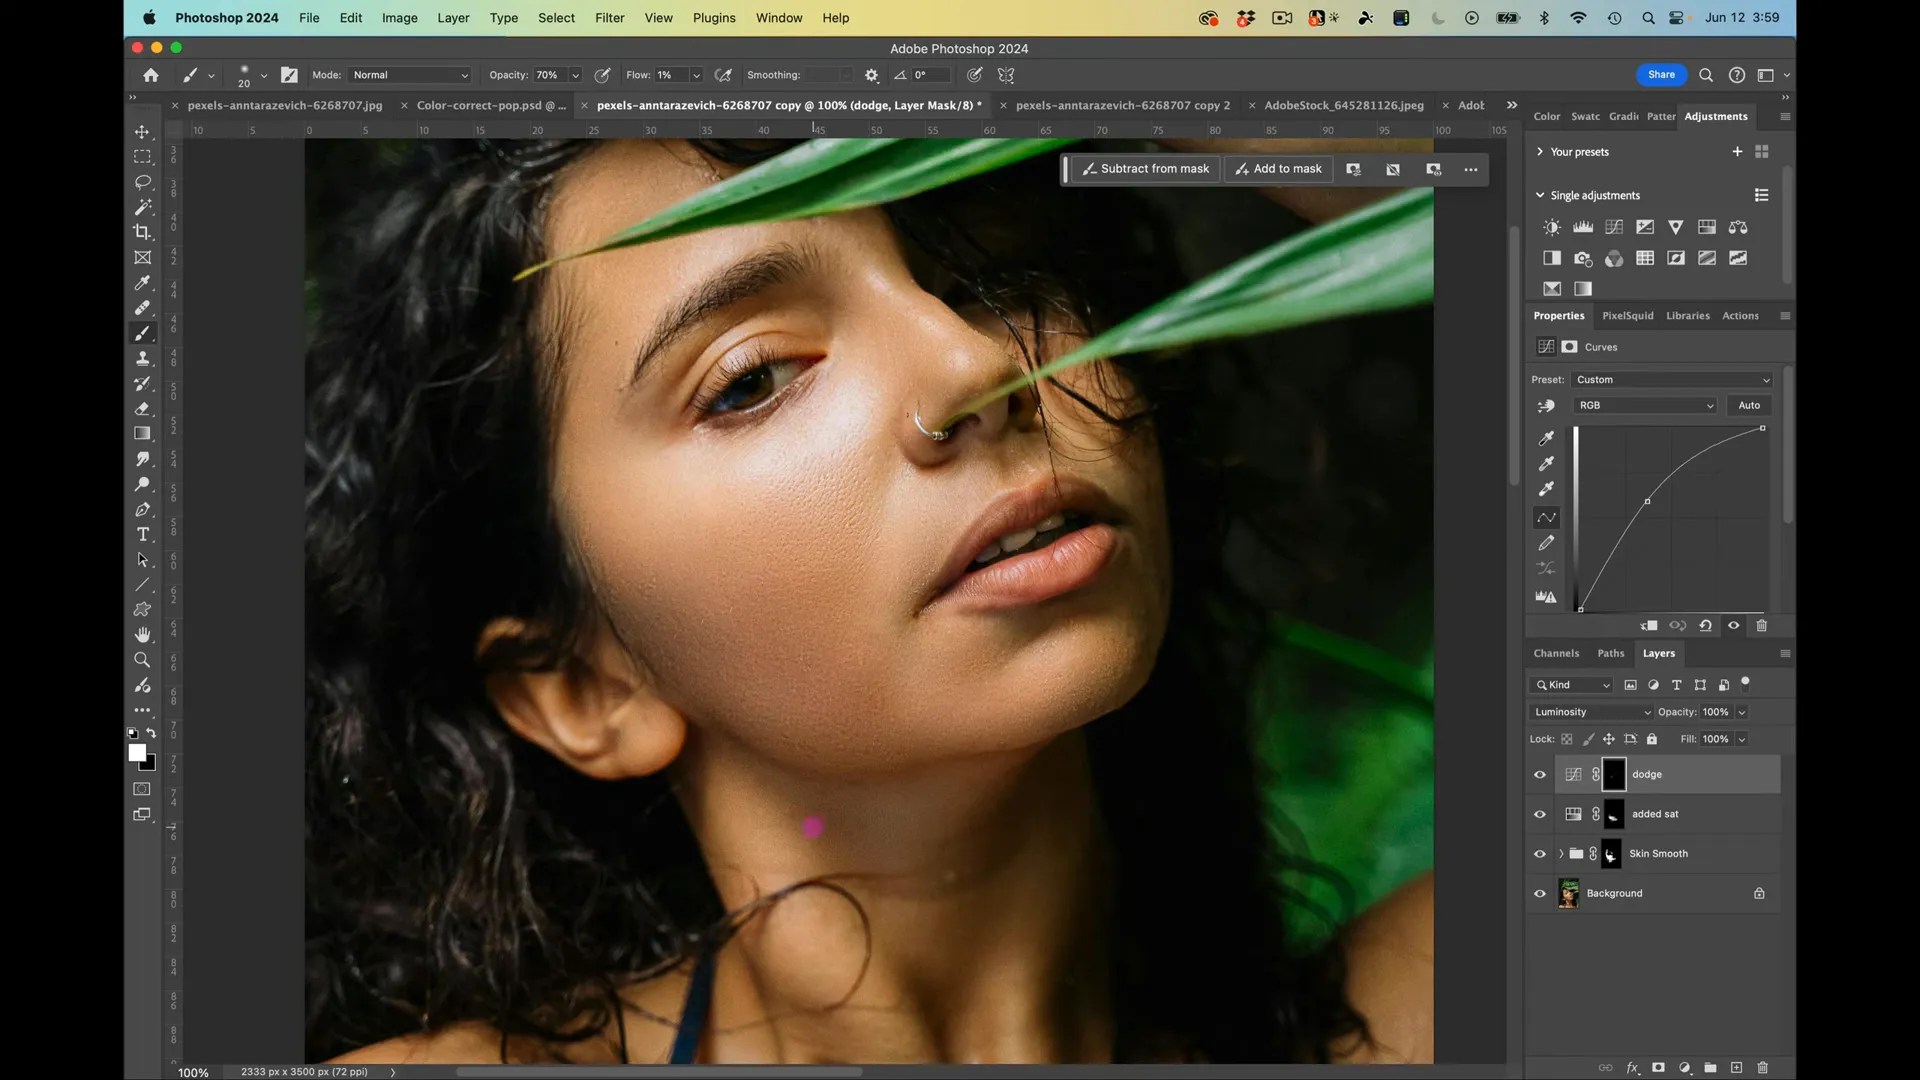The height and width of the screenshot is (1080, 1920).
Task: Open the Preset dropdown in Curves properties
Action: (1671, 379)
